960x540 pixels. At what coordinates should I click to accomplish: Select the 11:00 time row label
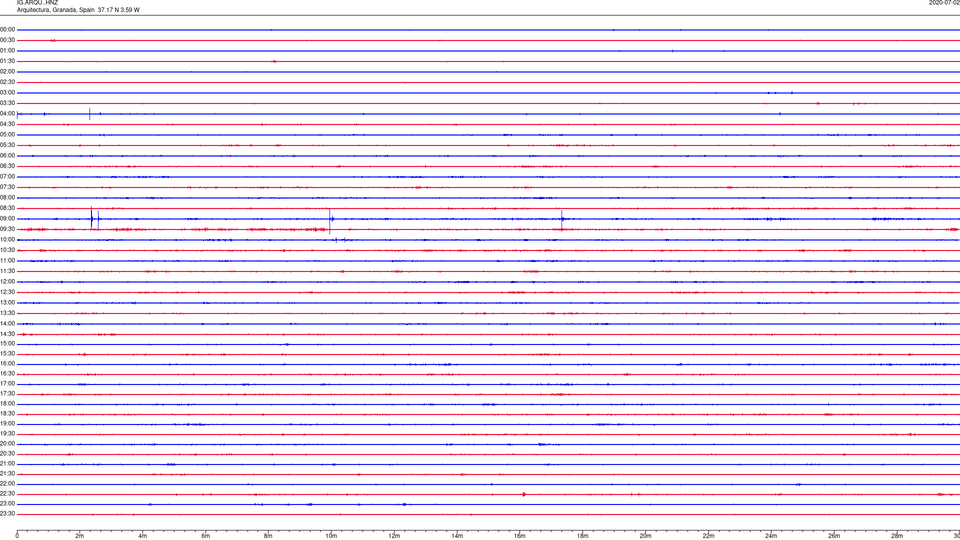point(7,261)
